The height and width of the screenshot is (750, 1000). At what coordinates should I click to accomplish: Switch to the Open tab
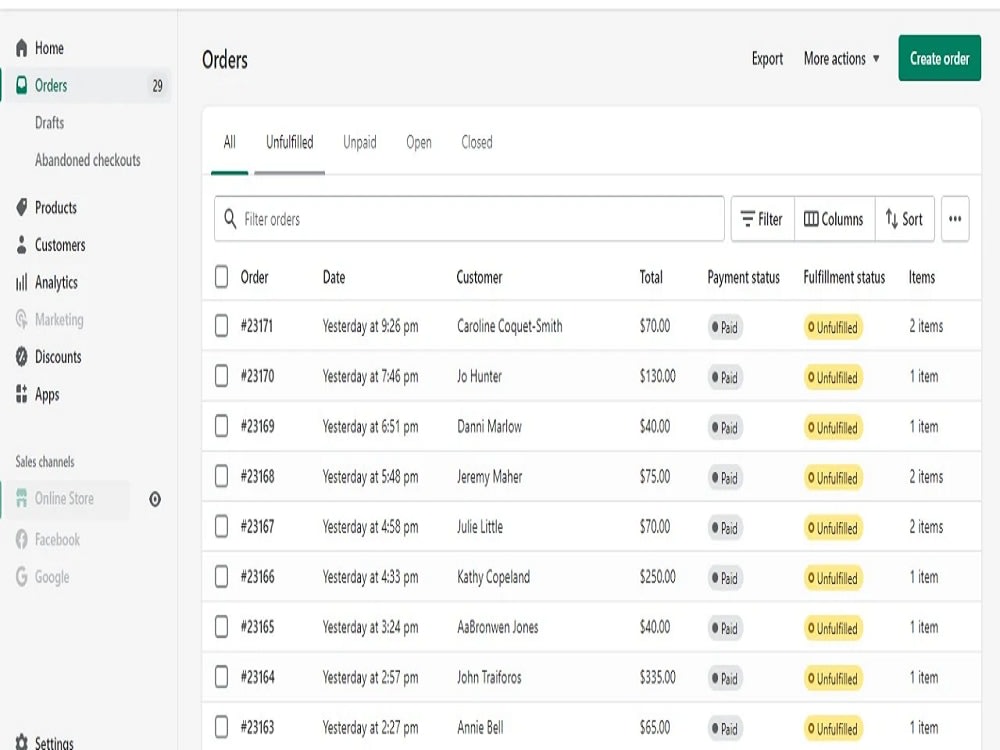419,142
